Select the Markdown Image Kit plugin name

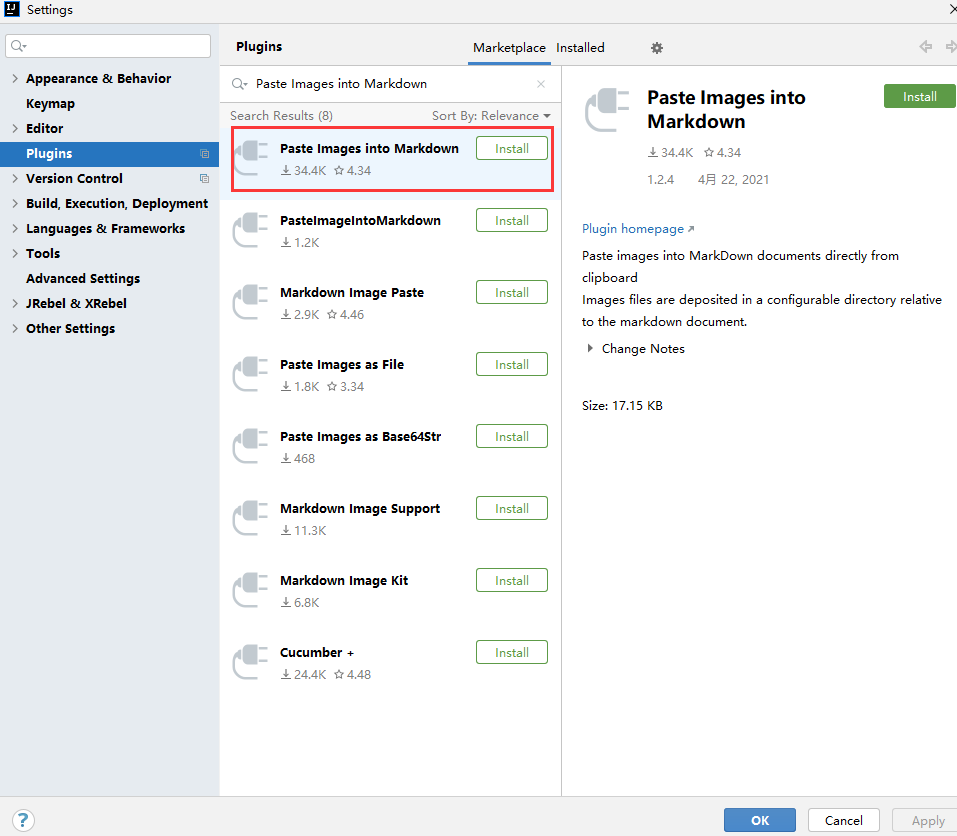344,581
